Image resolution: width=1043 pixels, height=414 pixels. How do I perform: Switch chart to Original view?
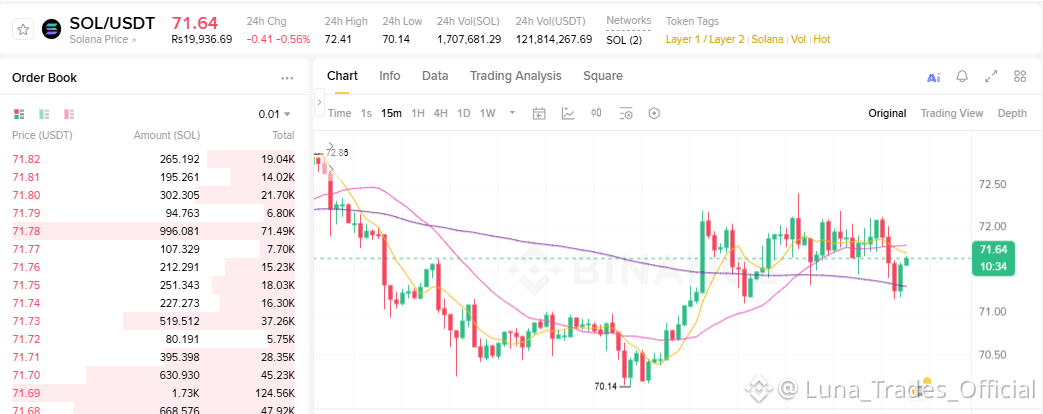pyautogui.click(x=887, y=113)
